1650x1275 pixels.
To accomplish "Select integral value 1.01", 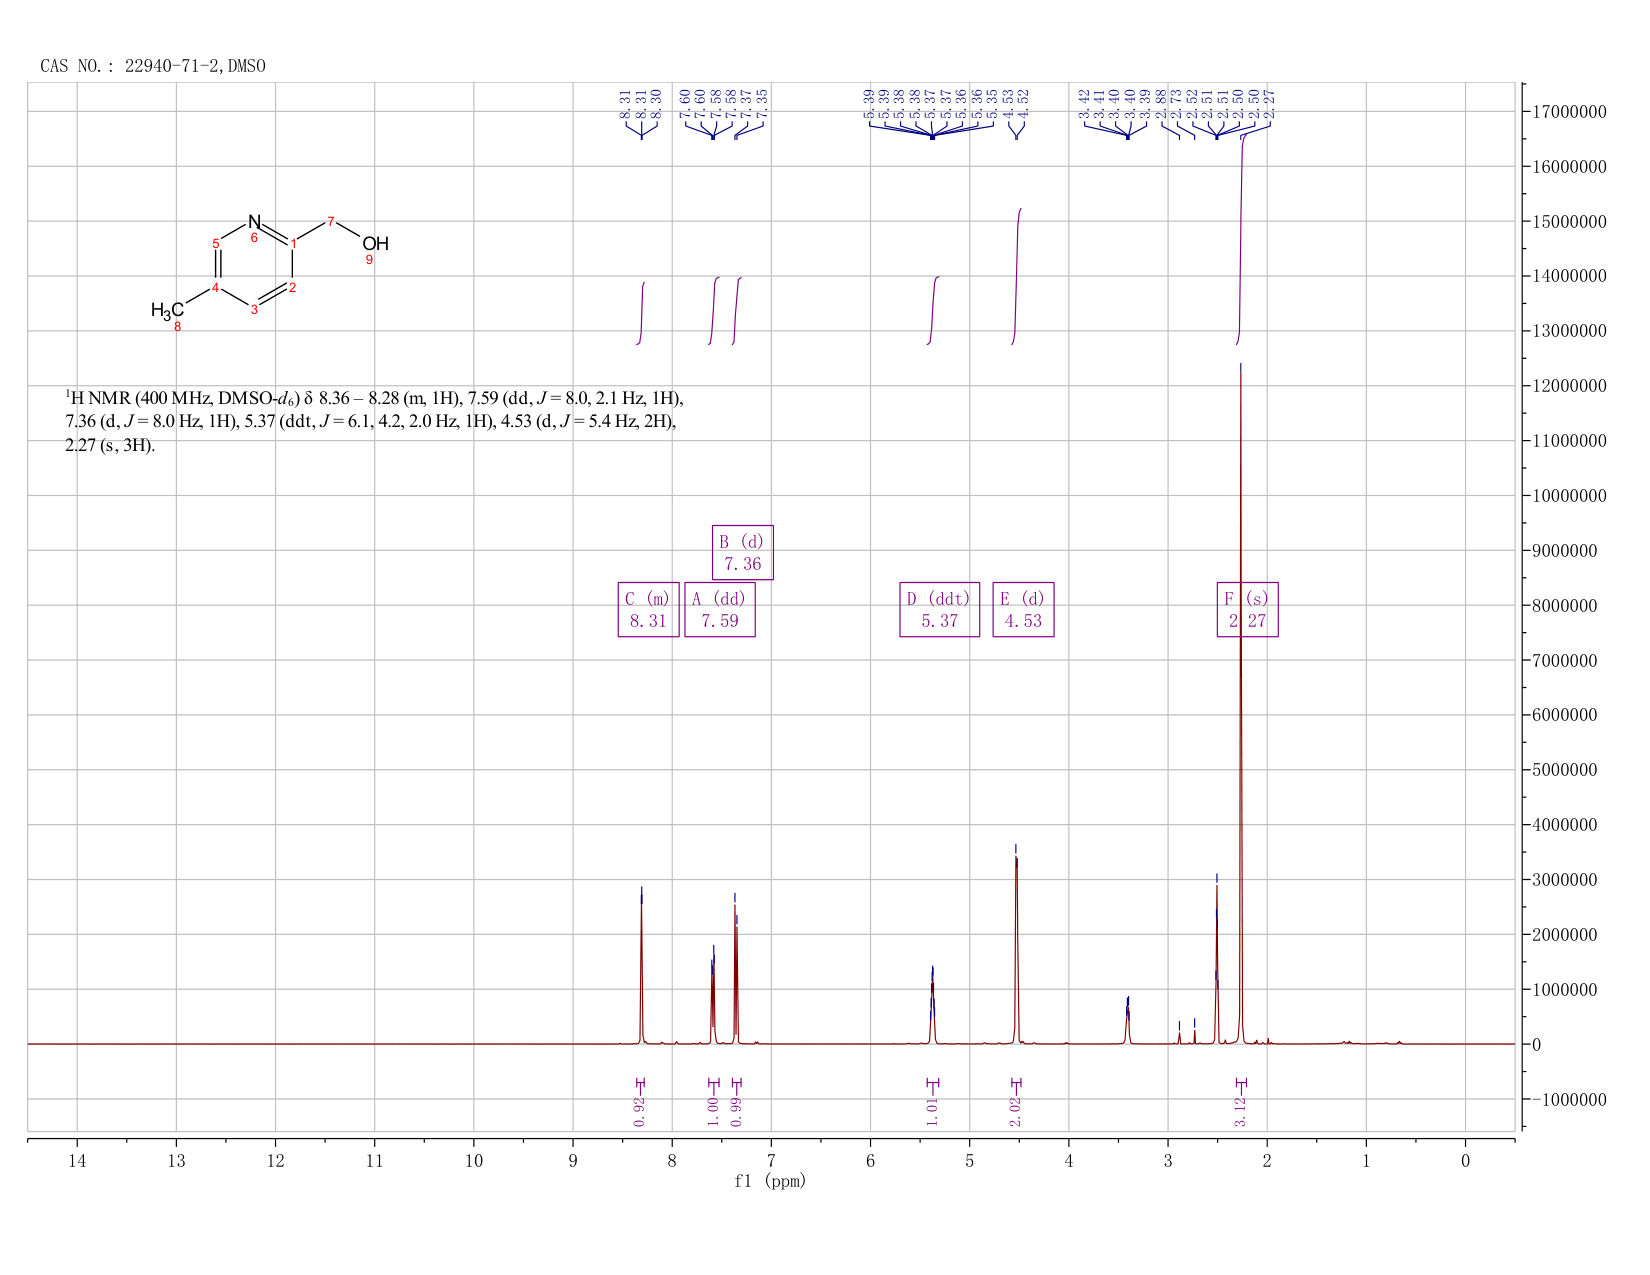I will click(x=932, y=1111).
